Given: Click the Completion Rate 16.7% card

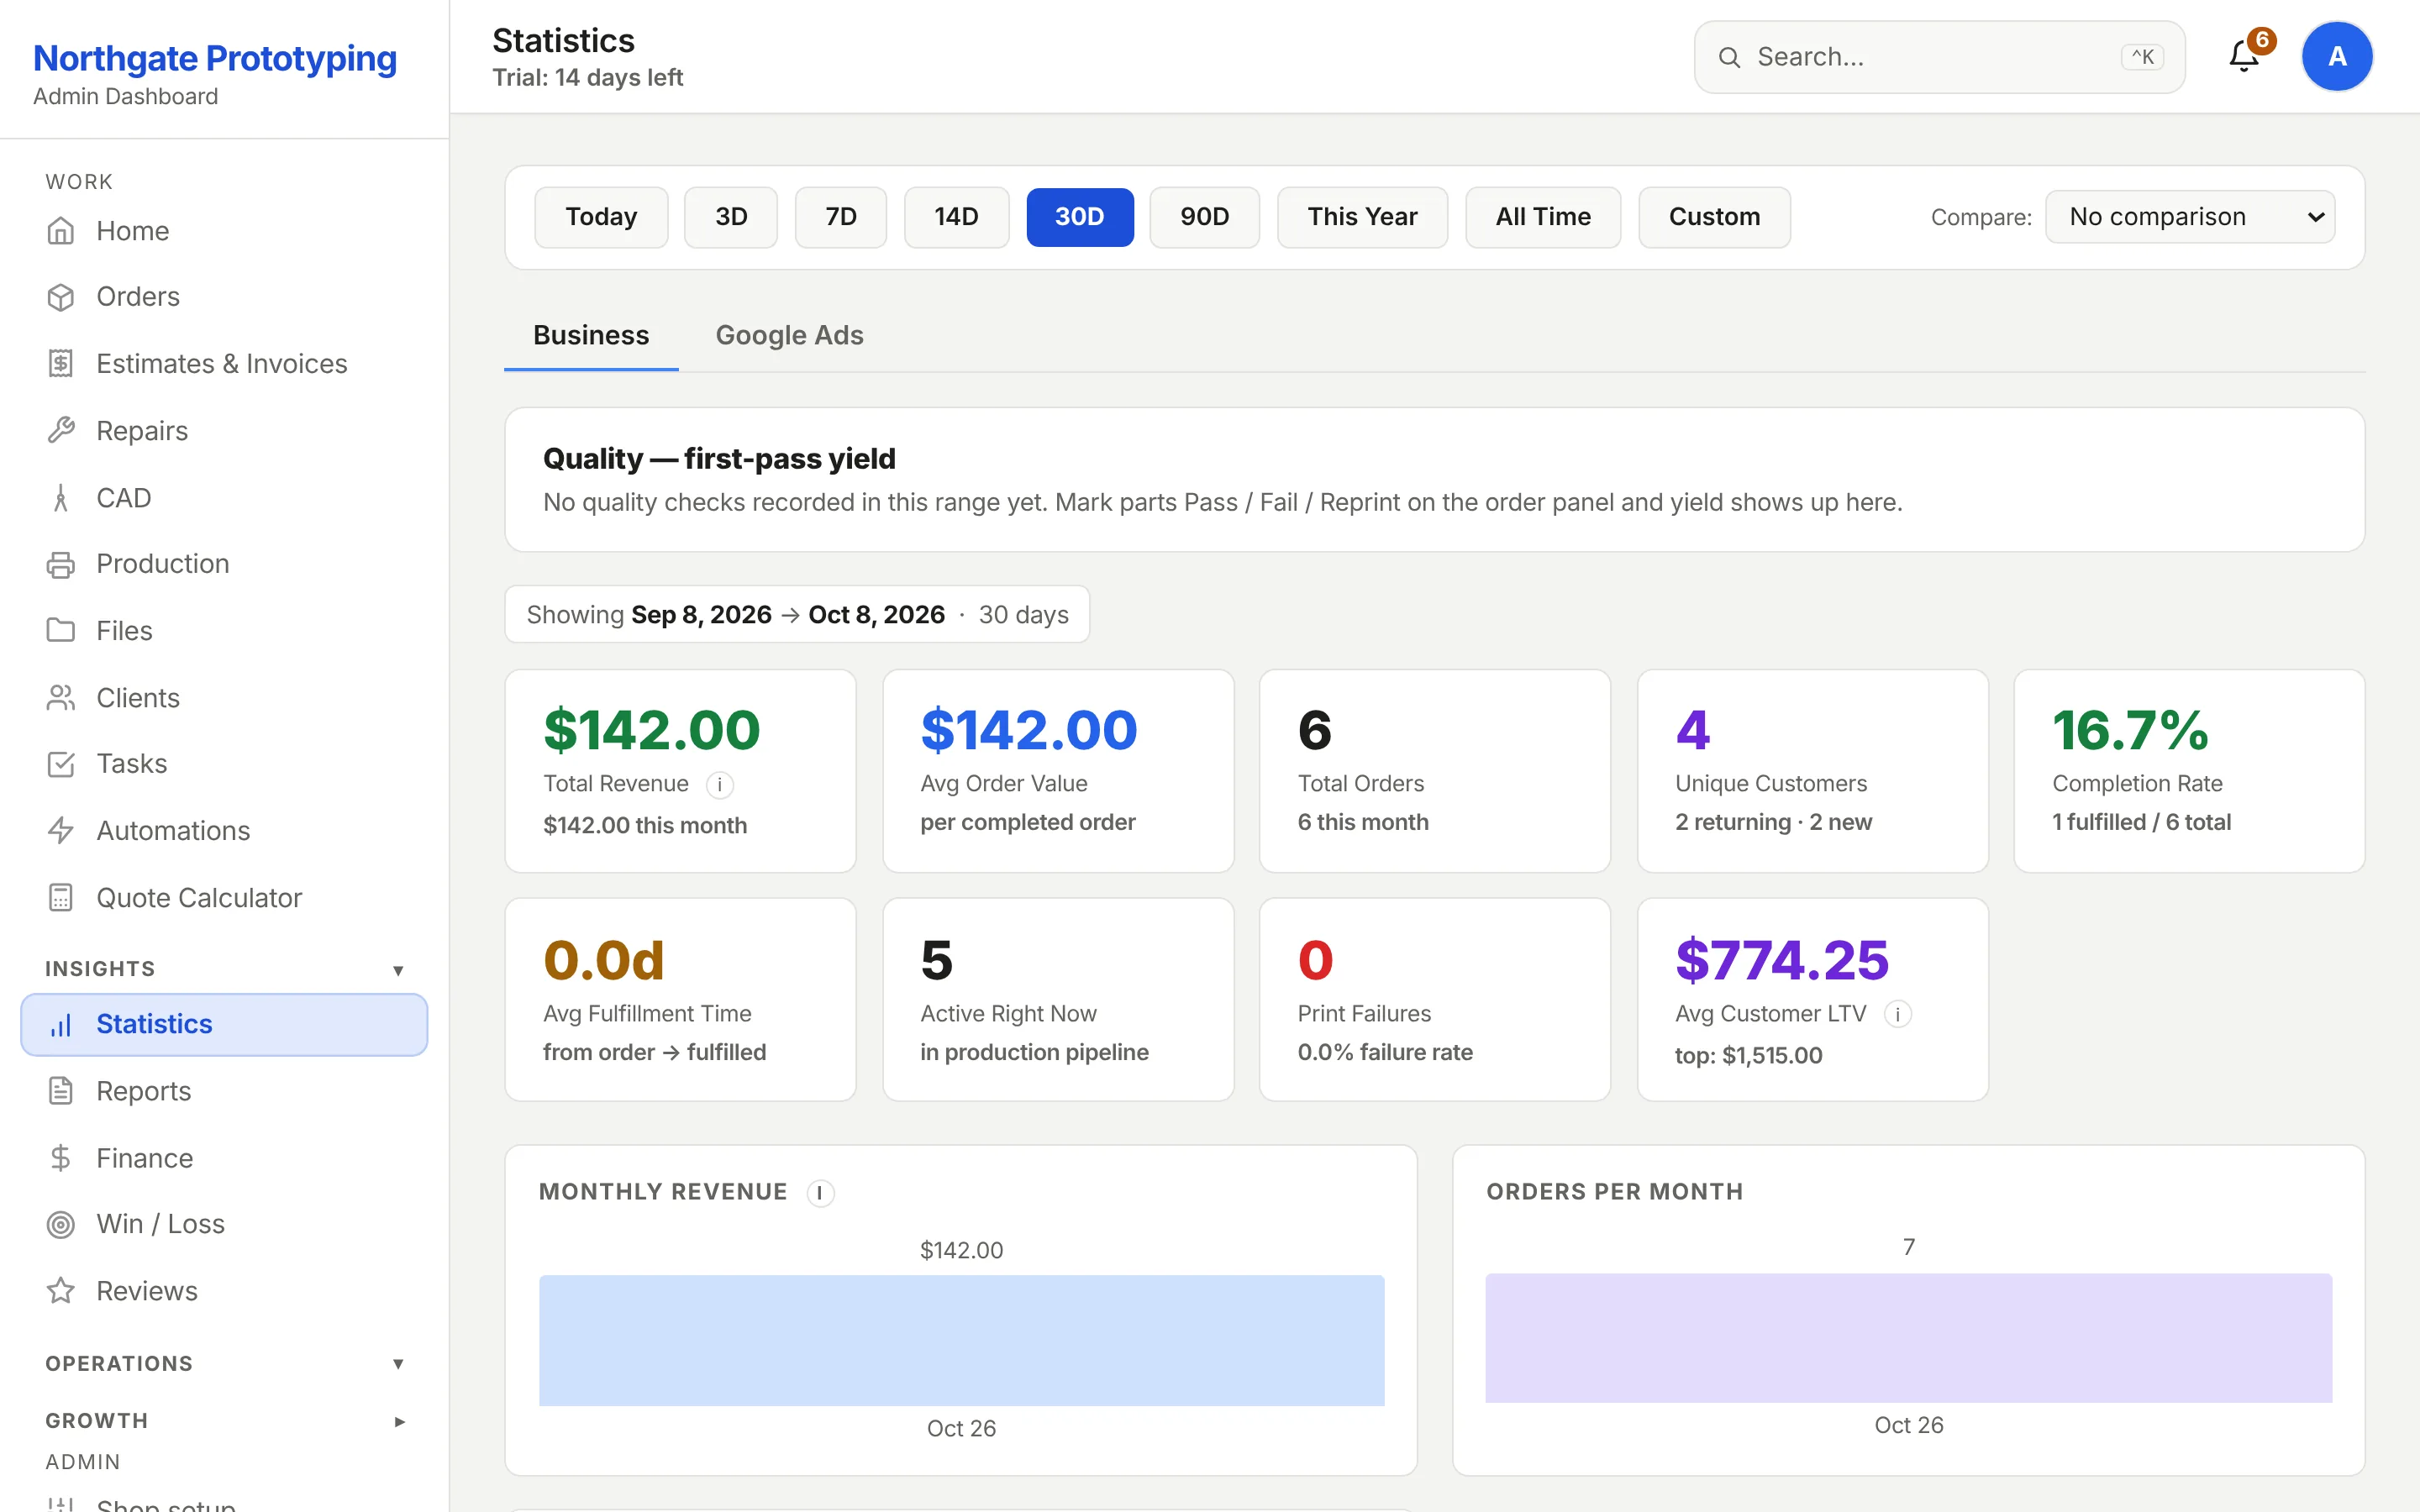Looking at the screenshot, I should click(x=2189, y=771).
